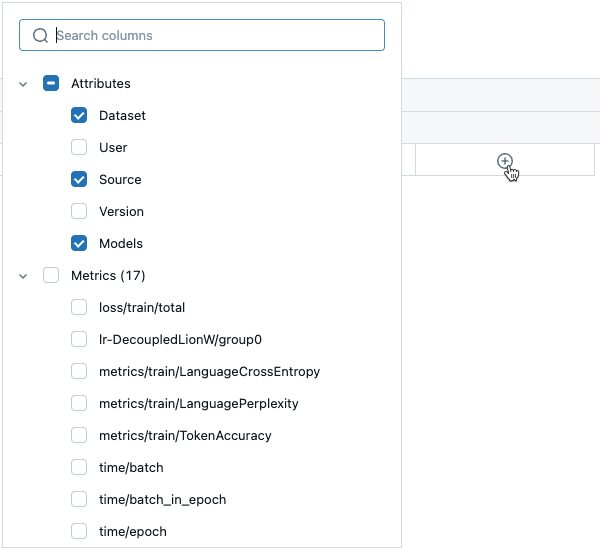Check metrics/train/TokenAccuracy checkbox
The width and height of the screenshot is (600, 548).
tap(79, 436)
